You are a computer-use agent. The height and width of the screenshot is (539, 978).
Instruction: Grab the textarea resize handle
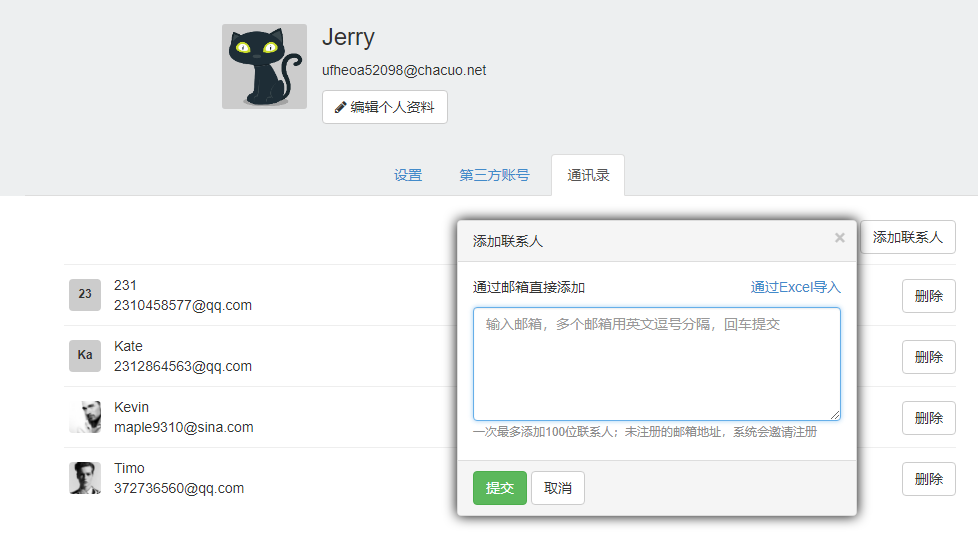835,415
